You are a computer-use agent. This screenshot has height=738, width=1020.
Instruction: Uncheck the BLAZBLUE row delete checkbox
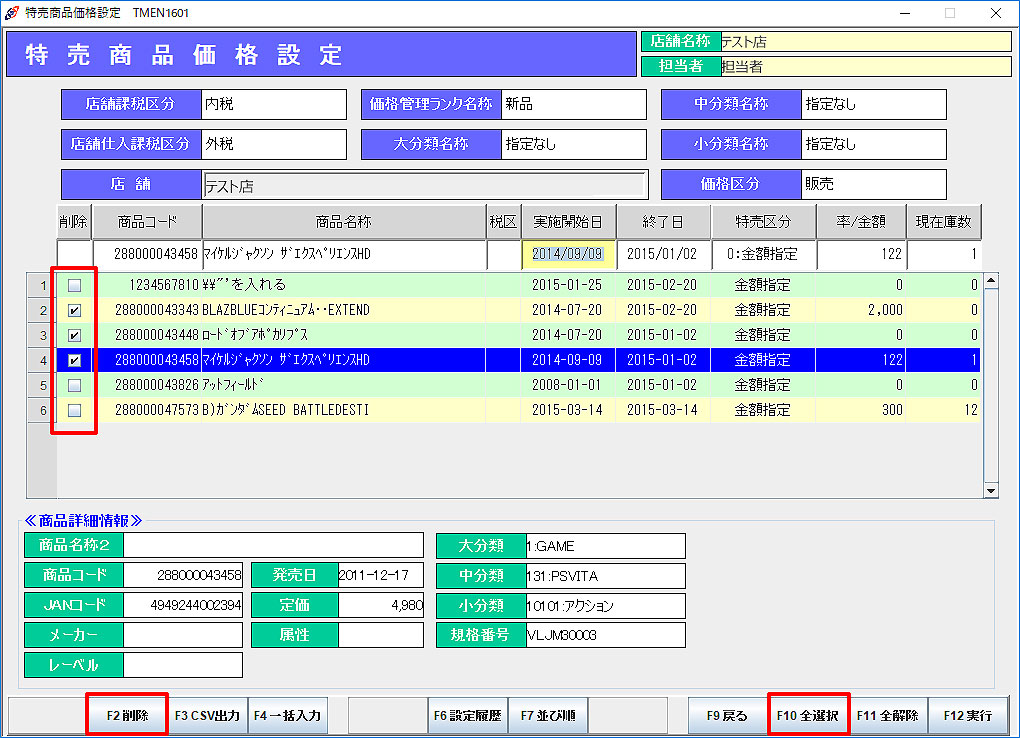pyautogui.click(x=74, y=310)
